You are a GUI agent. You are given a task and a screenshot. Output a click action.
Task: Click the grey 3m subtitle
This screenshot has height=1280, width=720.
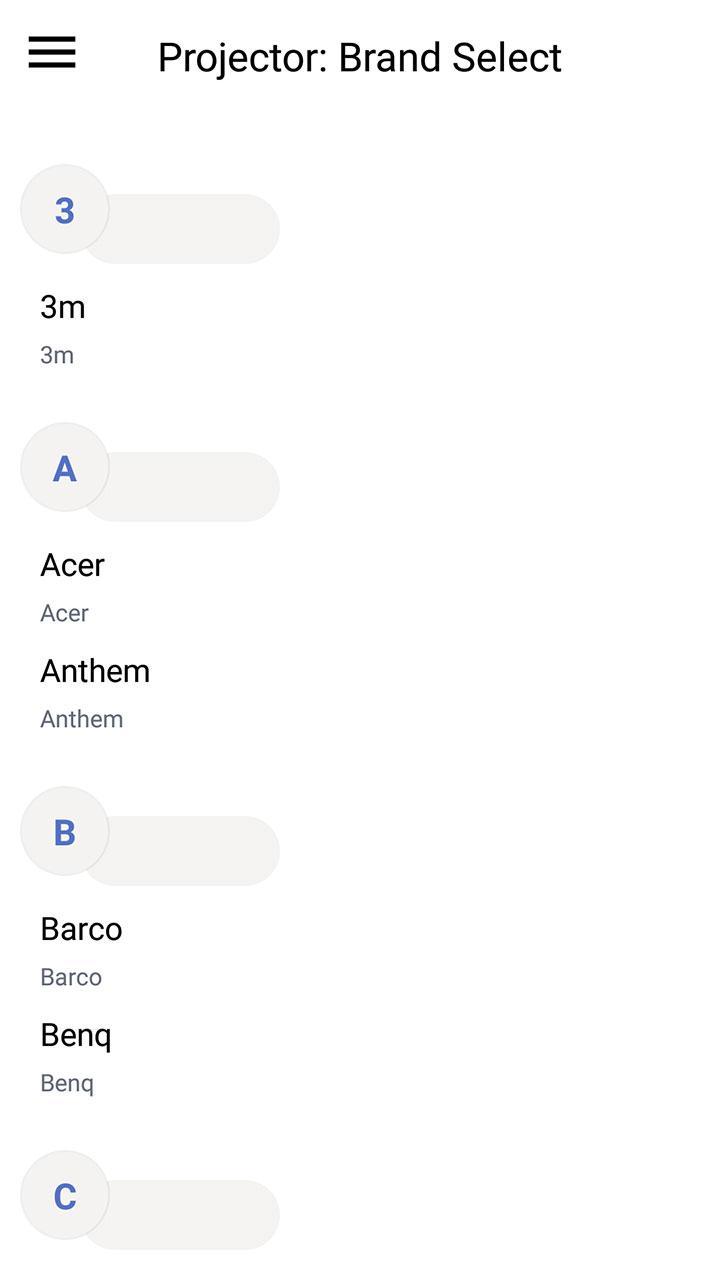click(57, 355)
